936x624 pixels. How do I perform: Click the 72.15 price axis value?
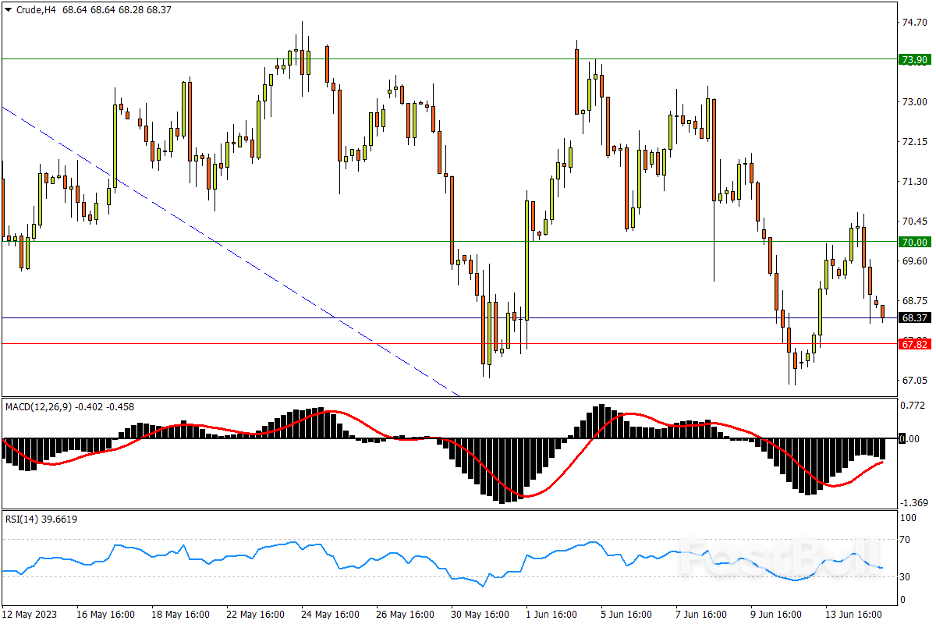pyautogui.click(x=915, y=142)
